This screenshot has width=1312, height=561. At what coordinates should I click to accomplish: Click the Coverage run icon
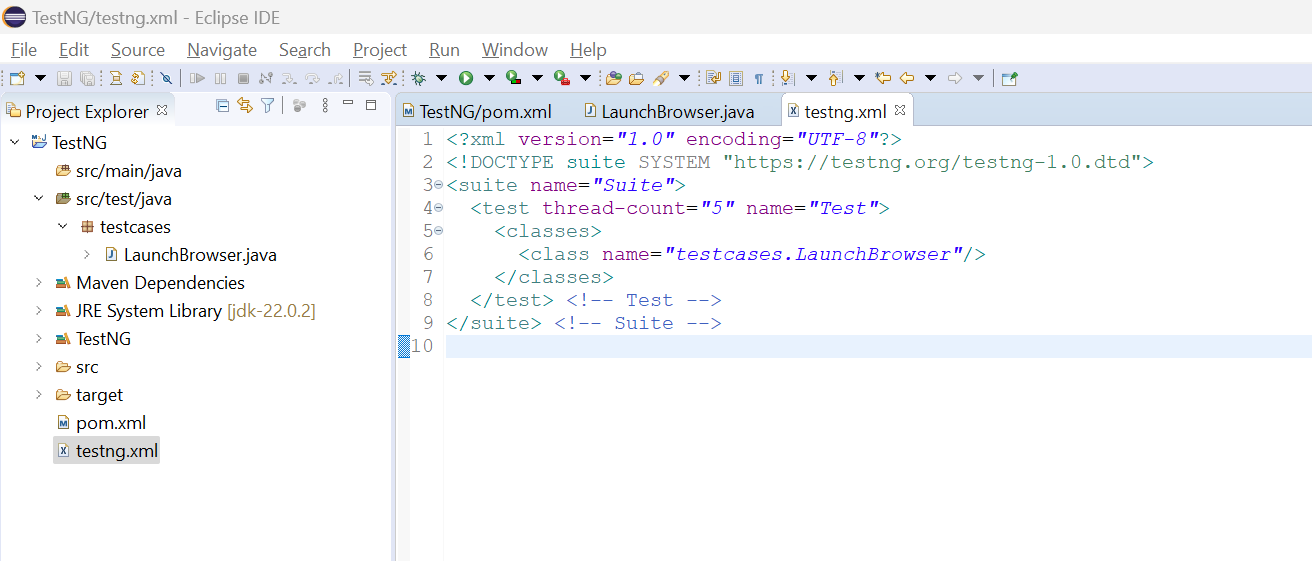513,78
